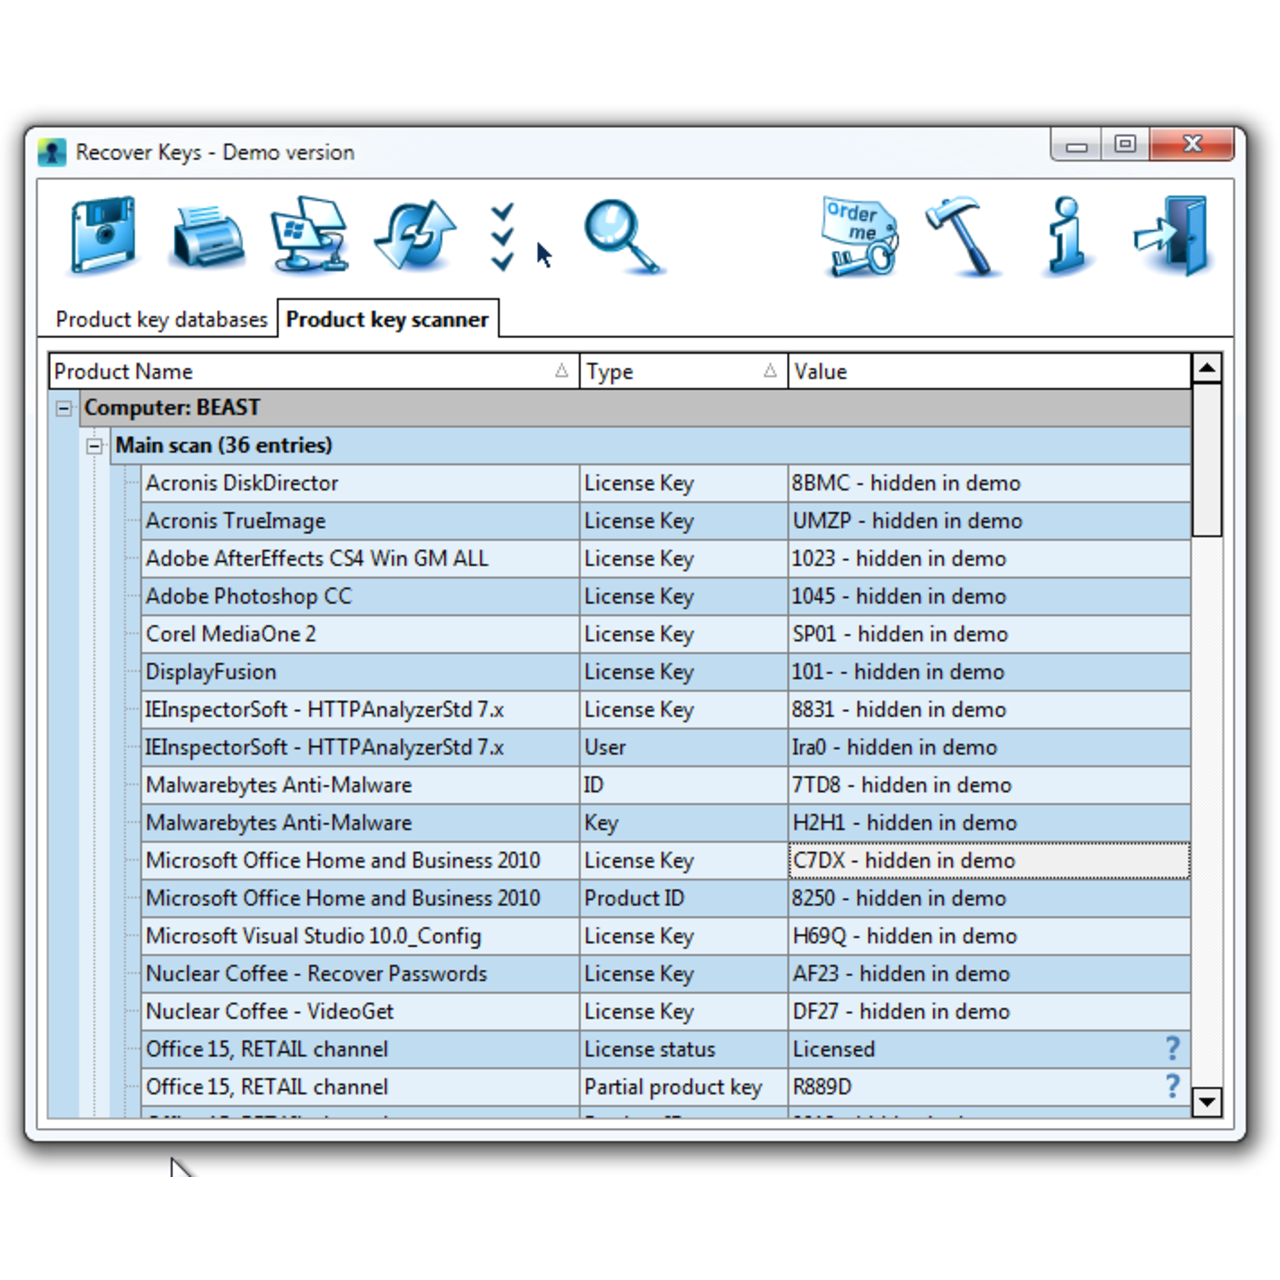Screen dimensions: 1280x1280
Task: Click the 'R889D' value text
Action: 822,1087
